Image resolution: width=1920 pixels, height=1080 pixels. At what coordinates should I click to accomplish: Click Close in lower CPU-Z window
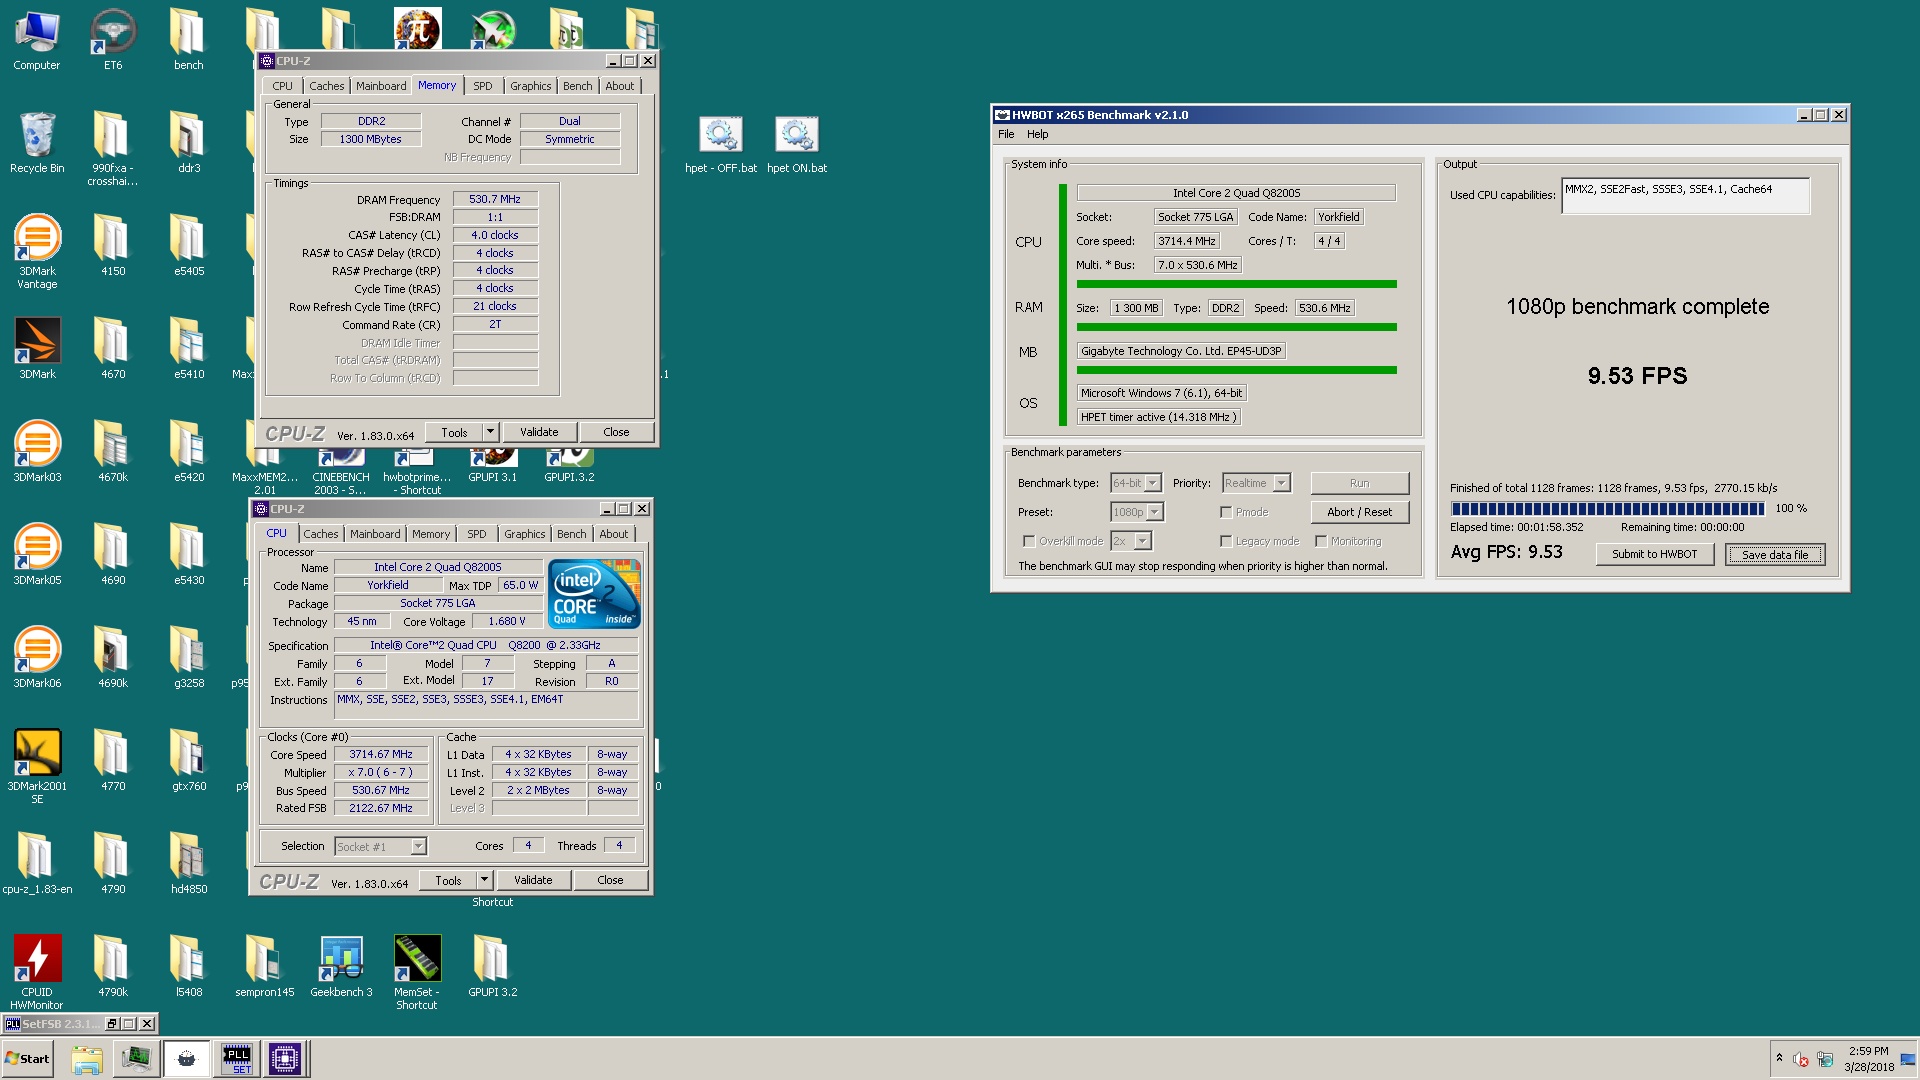coord(610,880)
